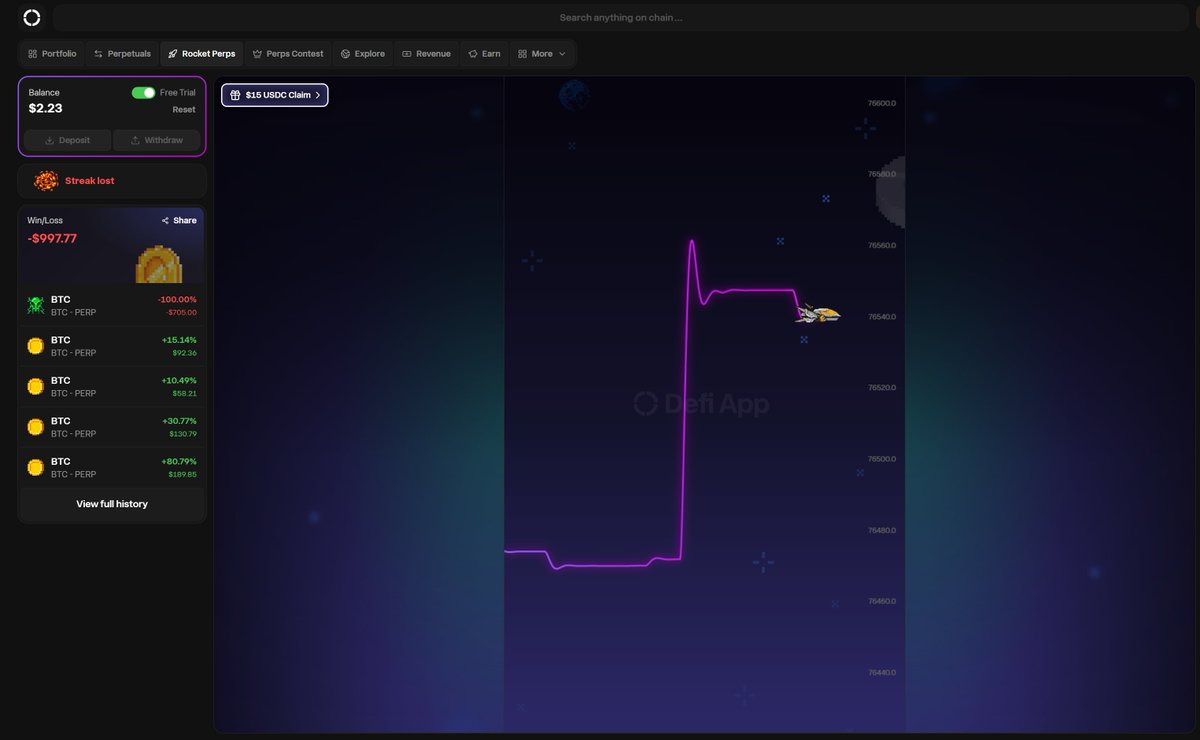
Task: Click the gift icon on USDC Claim
Action: [x=235, y=95]
